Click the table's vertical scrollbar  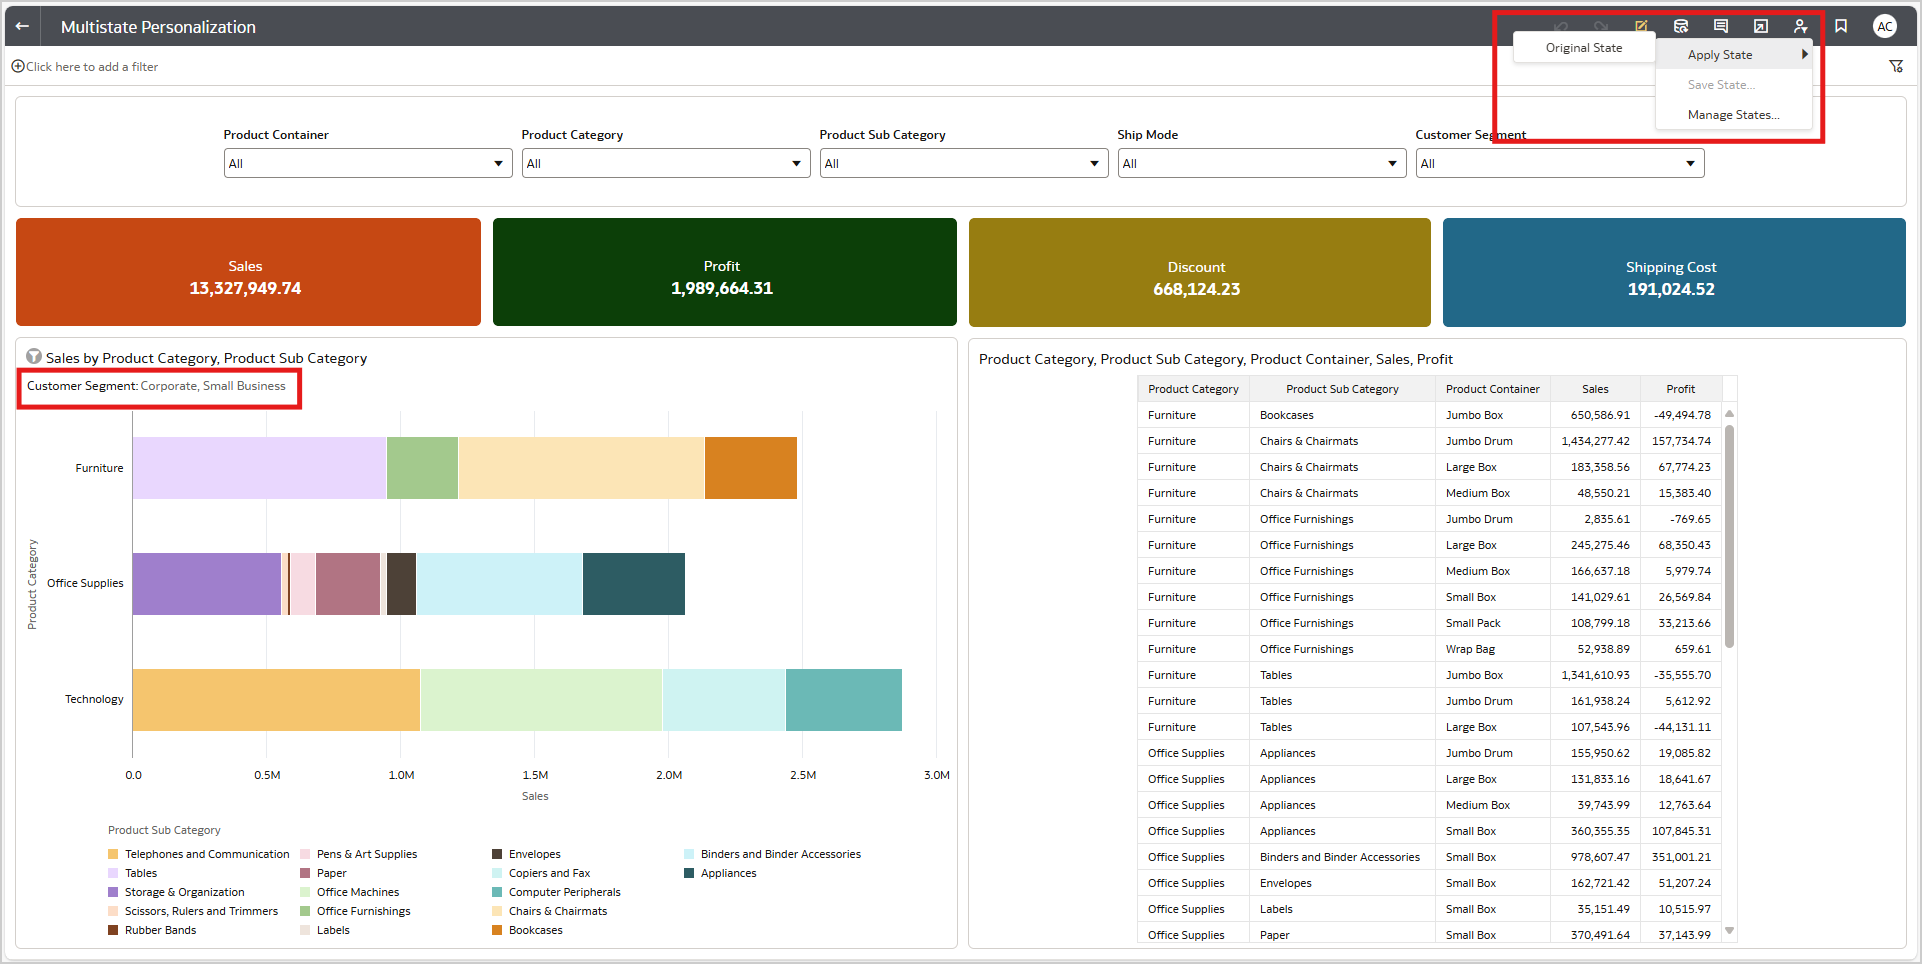[x=1729, y=535]
